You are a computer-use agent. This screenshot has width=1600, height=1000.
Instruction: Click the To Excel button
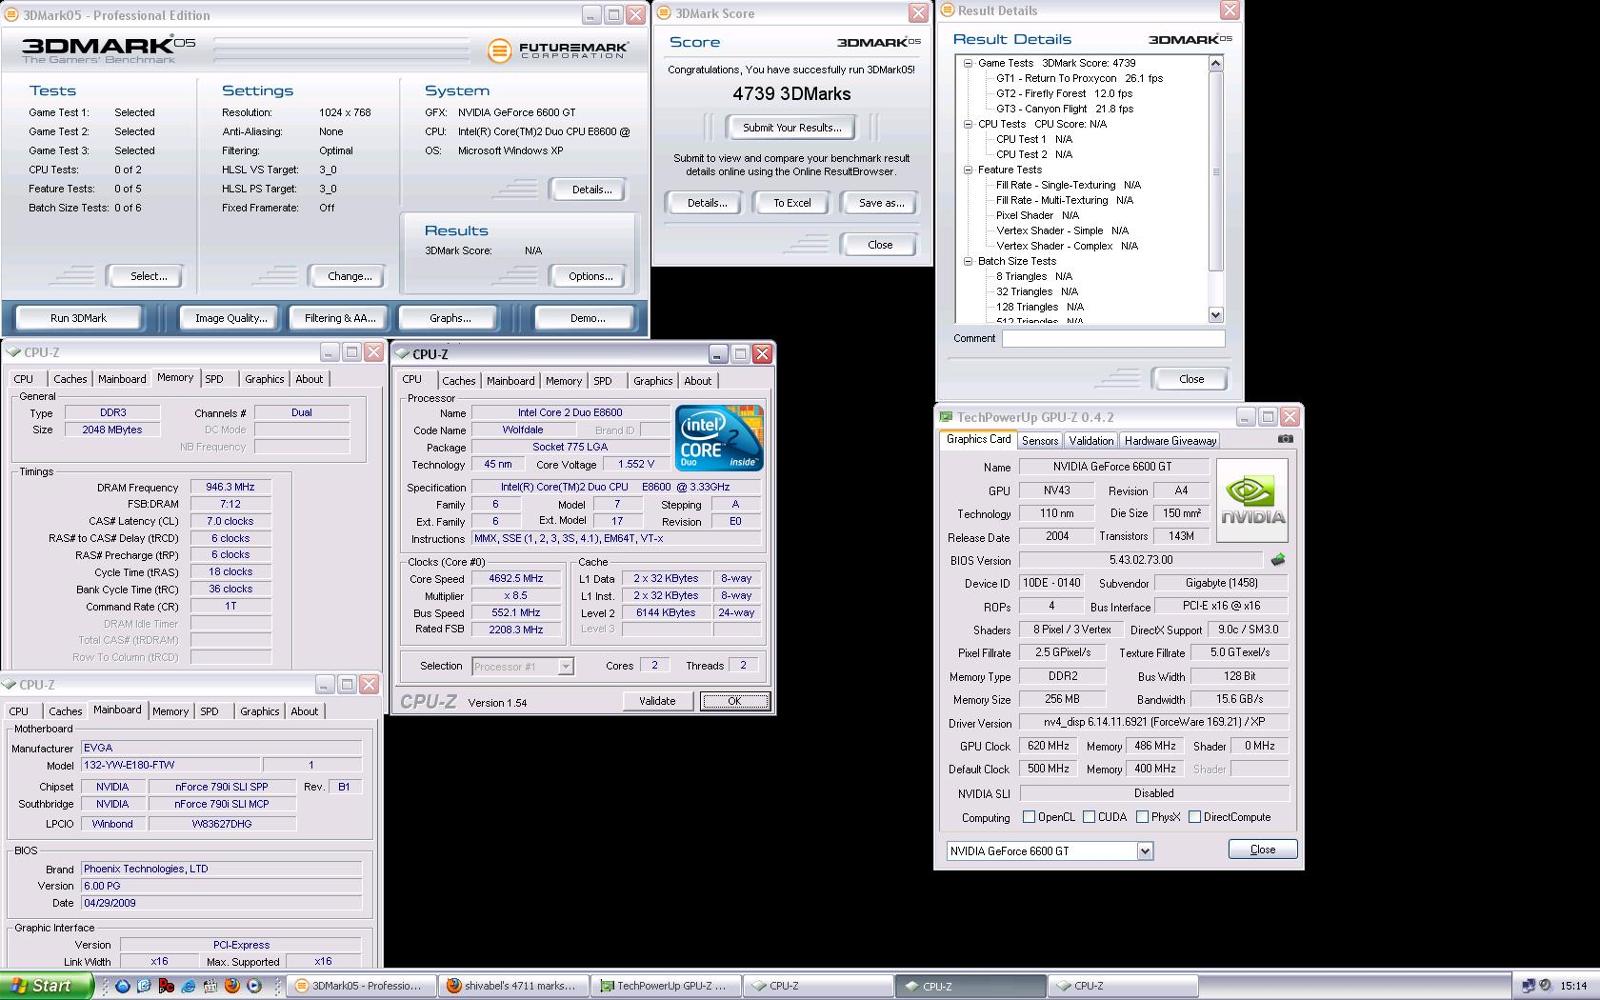(792, 203)
